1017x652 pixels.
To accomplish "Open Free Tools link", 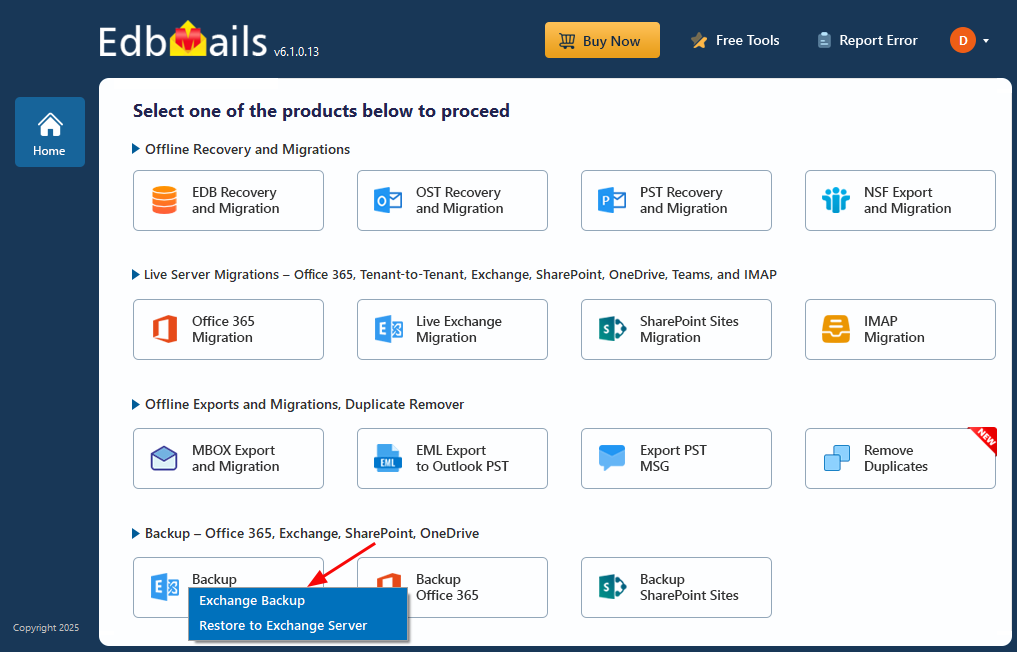I will [736, 40].
